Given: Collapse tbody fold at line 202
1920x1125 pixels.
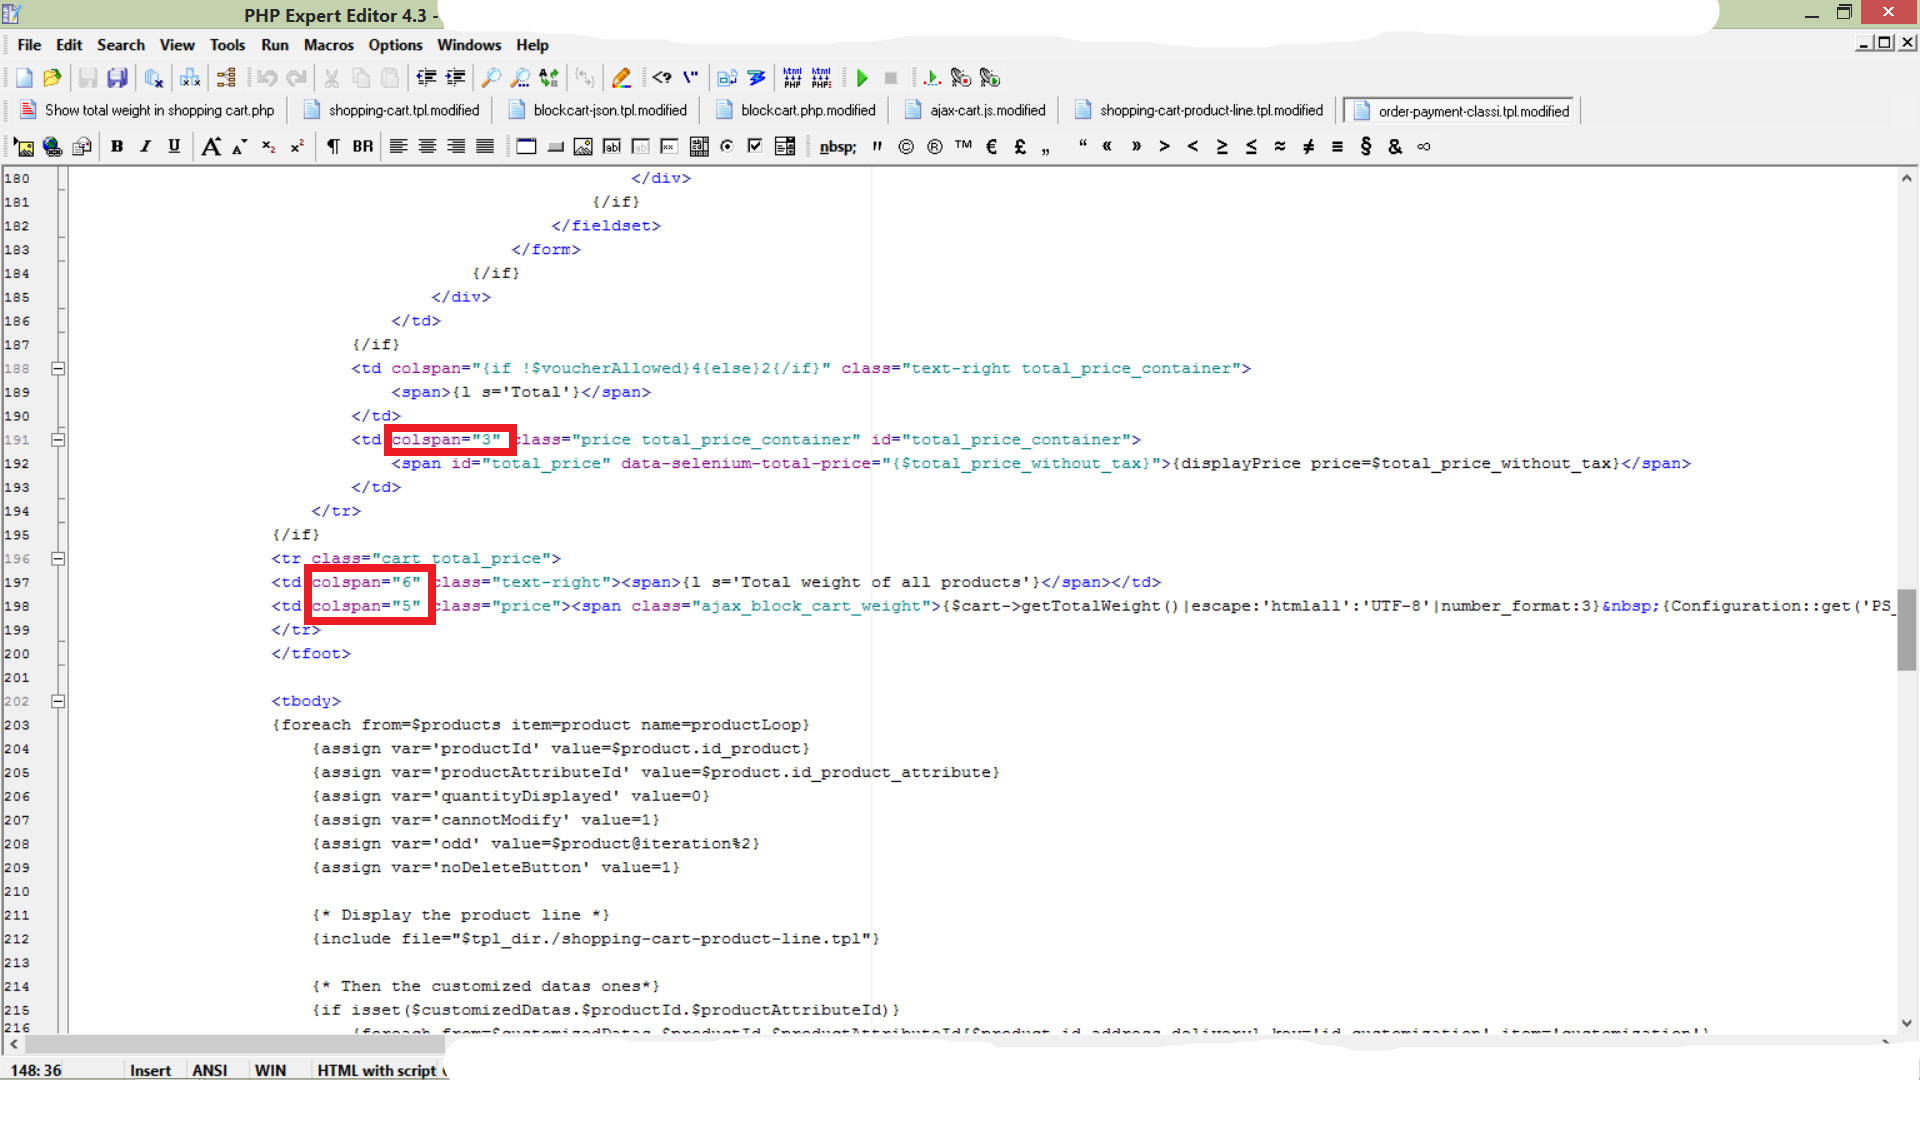Looking at the screenshot, I should coord(58,701).
